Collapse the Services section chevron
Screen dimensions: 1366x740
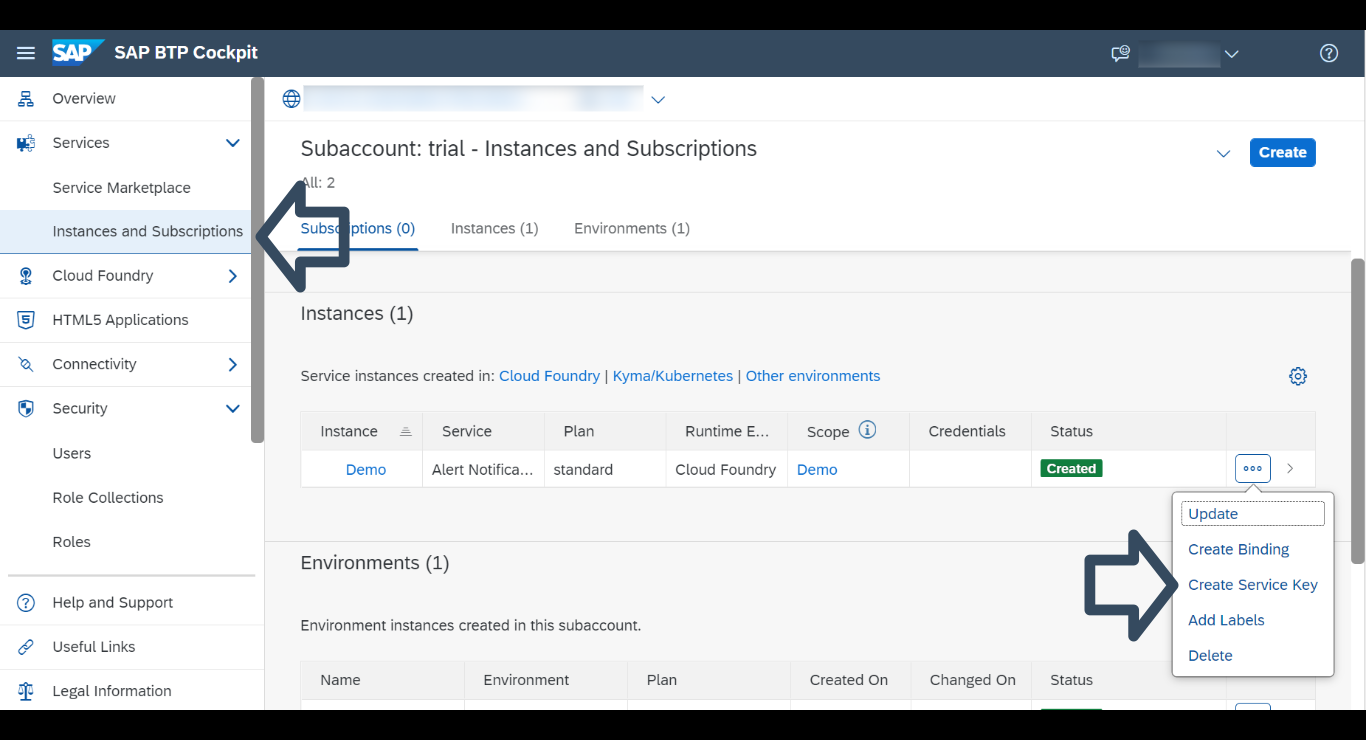(233, 143)
